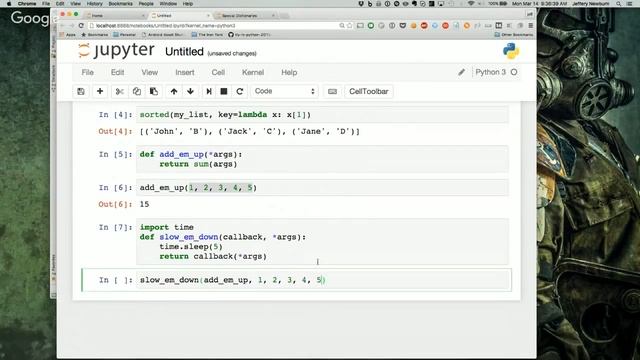The width and height of the screenshot is (640, 360).
Task: Click into the def add_em_up cell
Action: [322, 159]
